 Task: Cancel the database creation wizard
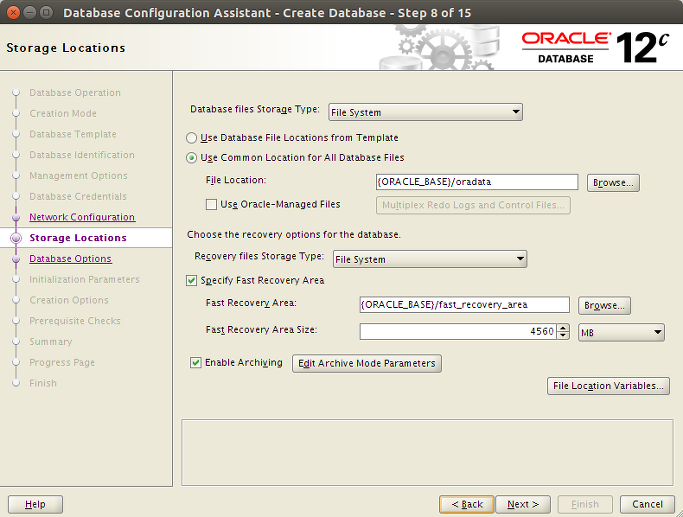coord(647,504)
